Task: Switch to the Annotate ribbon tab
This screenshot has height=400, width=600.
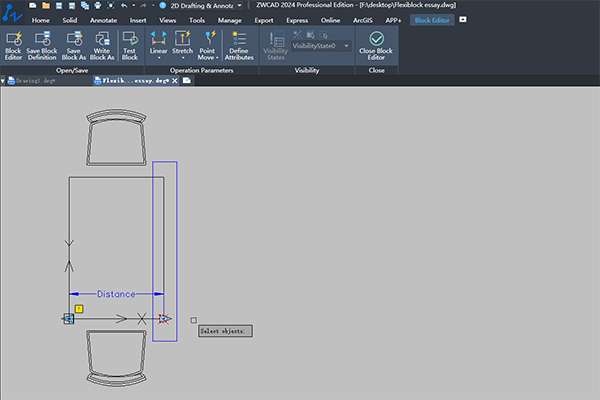Action: pos(103,20)
